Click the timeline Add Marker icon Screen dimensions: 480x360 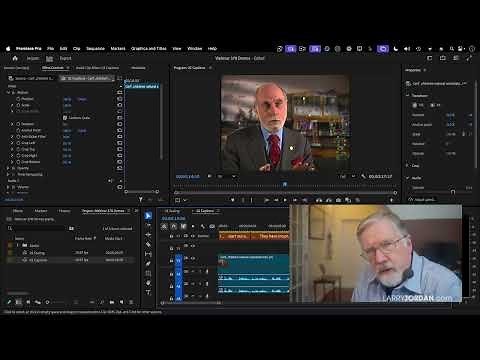193,227
